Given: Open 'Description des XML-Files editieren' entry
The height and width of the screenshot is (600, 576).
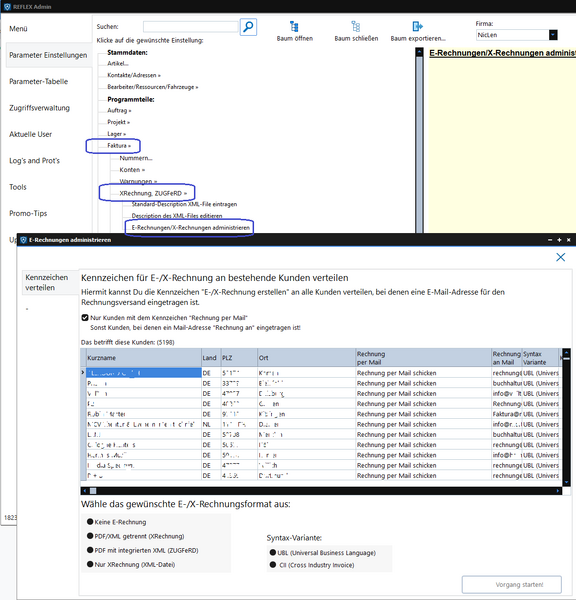Looking at the screenshot, I should [x=177, y=216].
